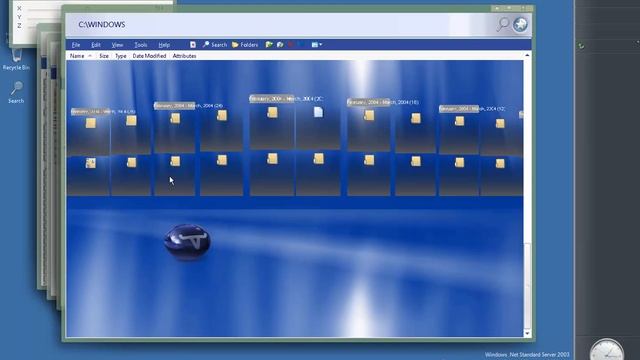Select the white document file icon
This screenshot has height=360, width=640.
tap(318, 112)
